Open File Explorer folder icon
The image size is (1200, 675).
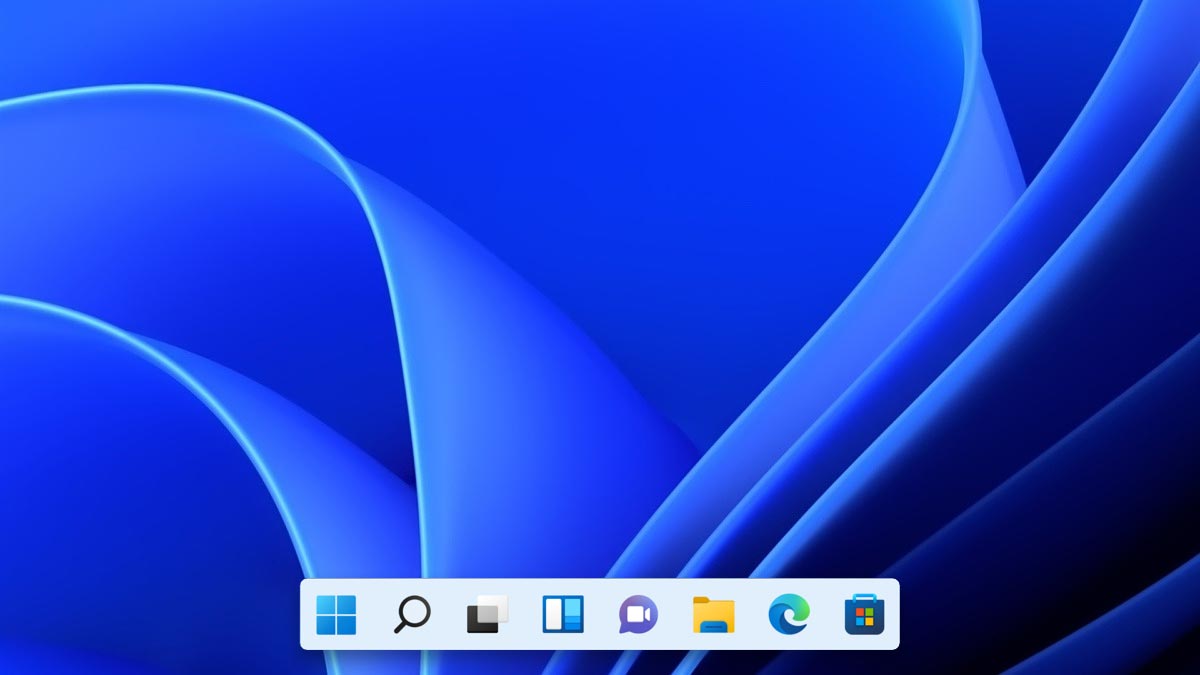(x=713, y=614)
